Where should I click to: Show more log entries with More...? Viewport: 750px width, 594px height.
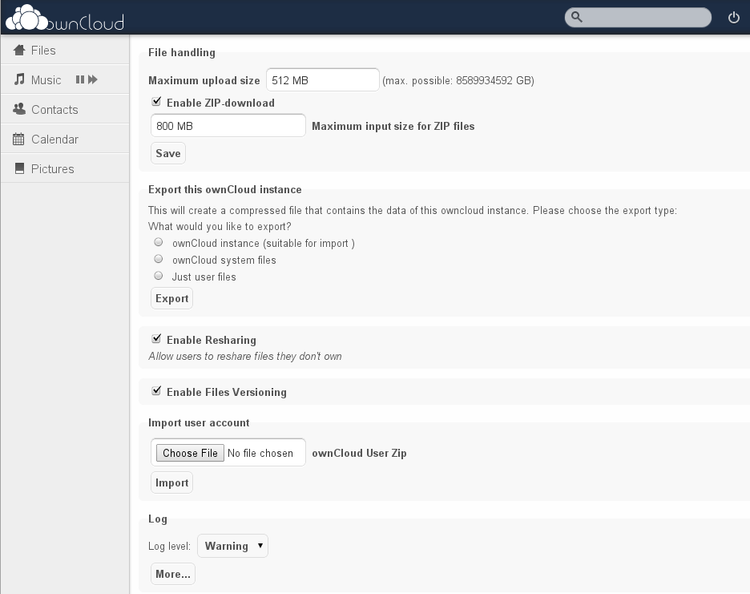pos(172,574)
